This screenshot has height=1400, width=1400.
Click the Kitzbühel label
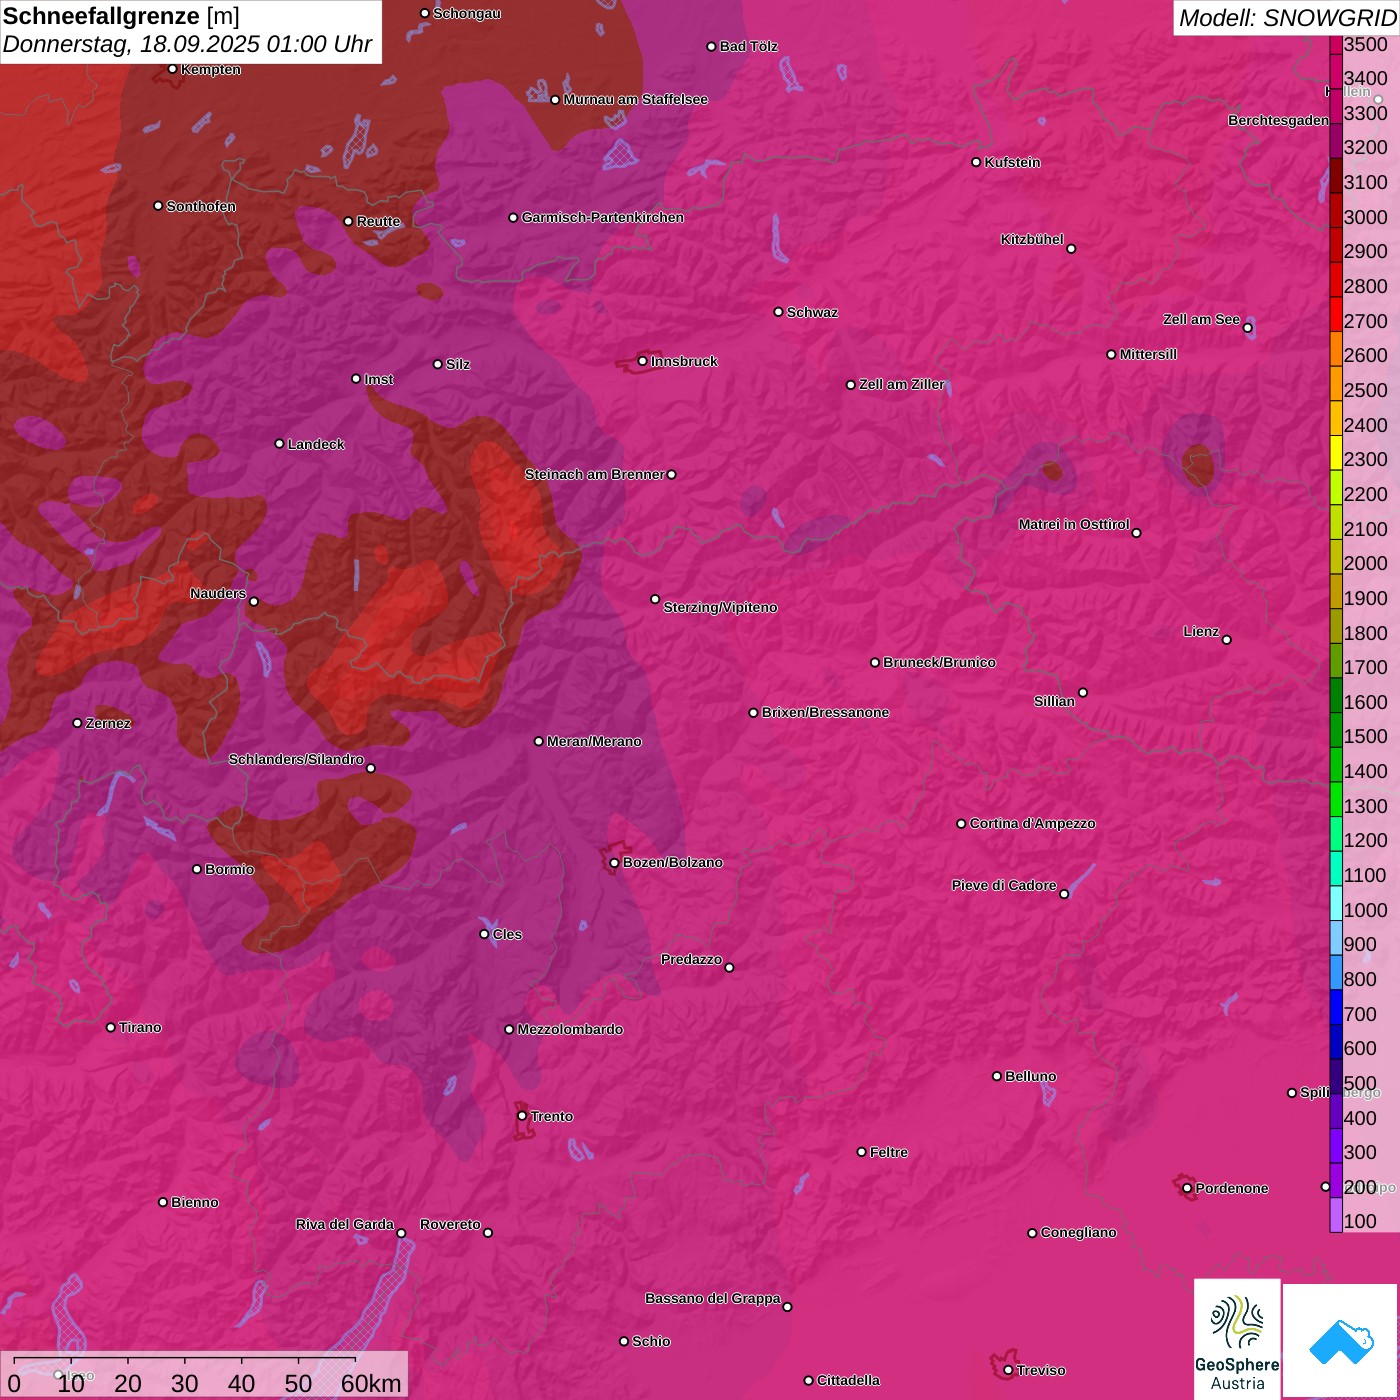point(1032,239)
